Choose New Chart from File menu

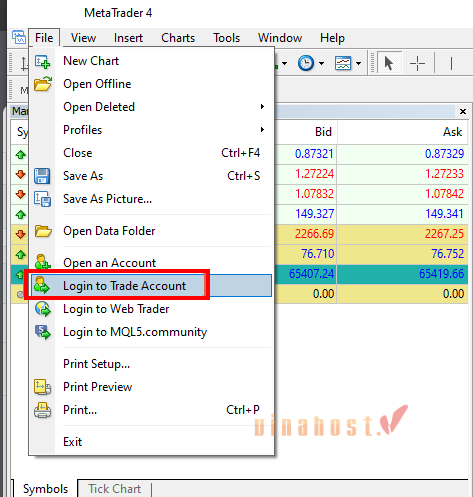tap(151, 61)
